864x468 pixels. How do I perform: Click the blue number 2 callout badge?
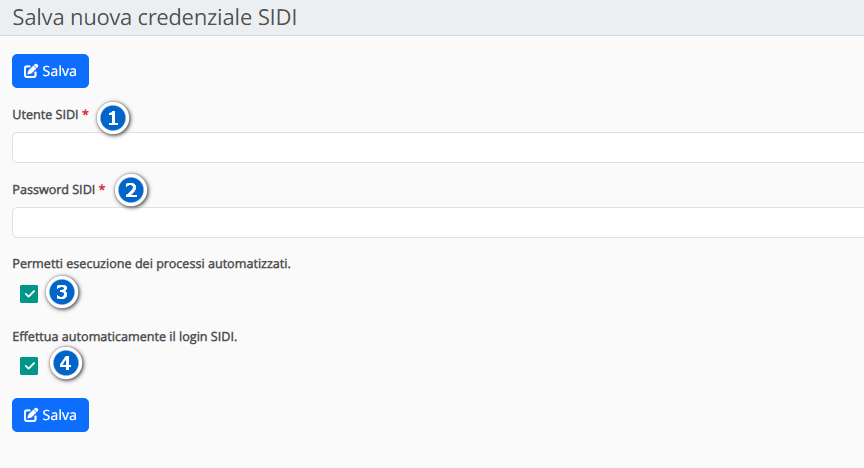pos(132,190)
